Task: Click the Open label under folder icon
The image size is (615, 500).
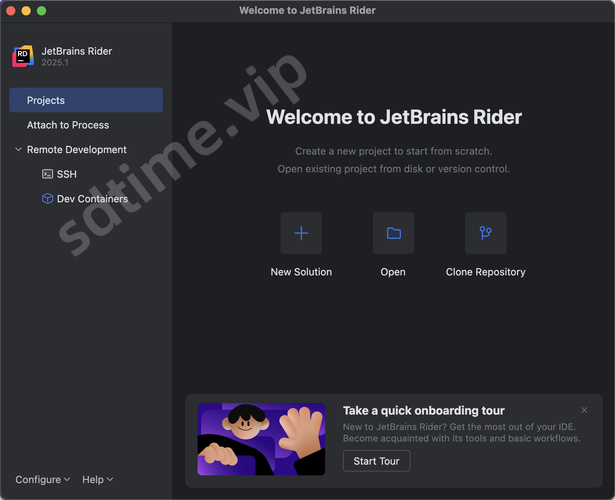Action: (x=393, y=272)
